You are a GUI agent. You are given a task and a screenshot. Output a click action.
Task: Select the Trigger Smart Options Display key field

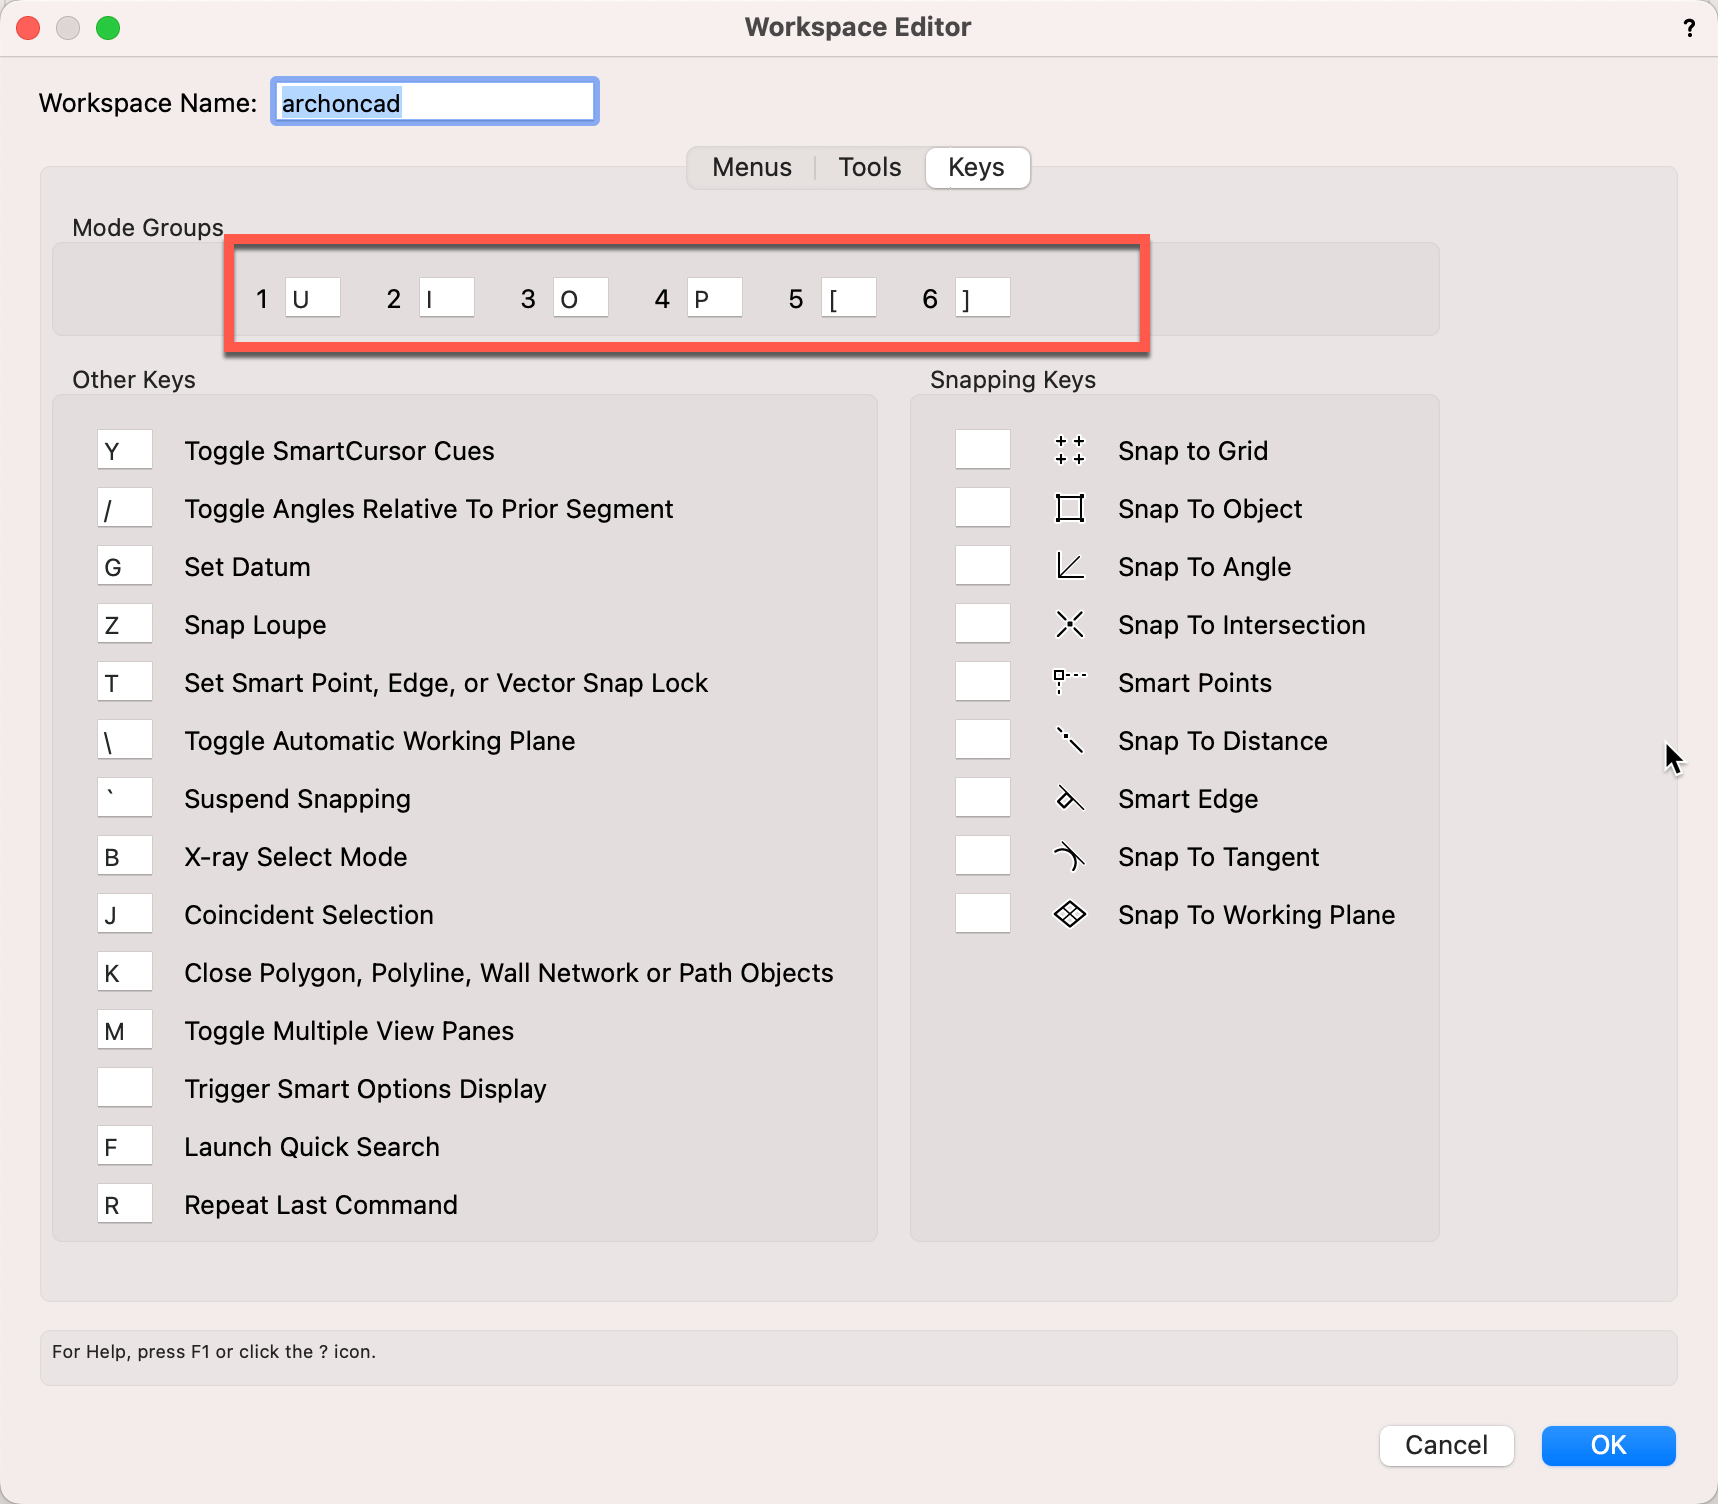point(125,1088)
